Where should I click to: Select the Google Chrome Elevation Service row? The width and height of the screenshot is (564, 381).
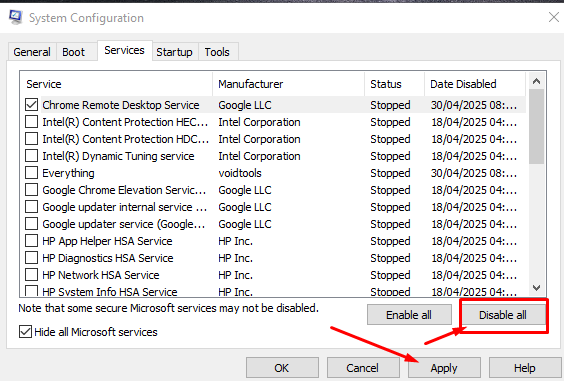click(273, 190)
